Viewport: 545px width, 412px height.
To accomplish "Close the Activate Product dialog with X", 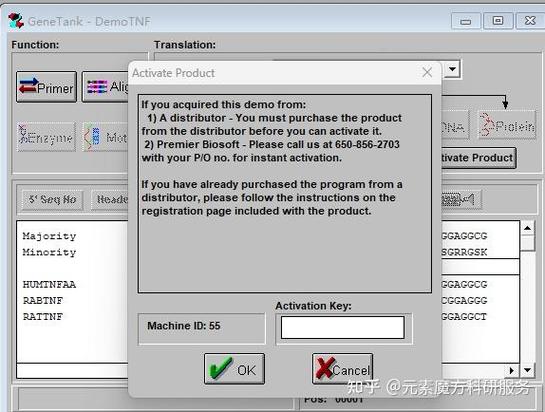I will (427, 72).
